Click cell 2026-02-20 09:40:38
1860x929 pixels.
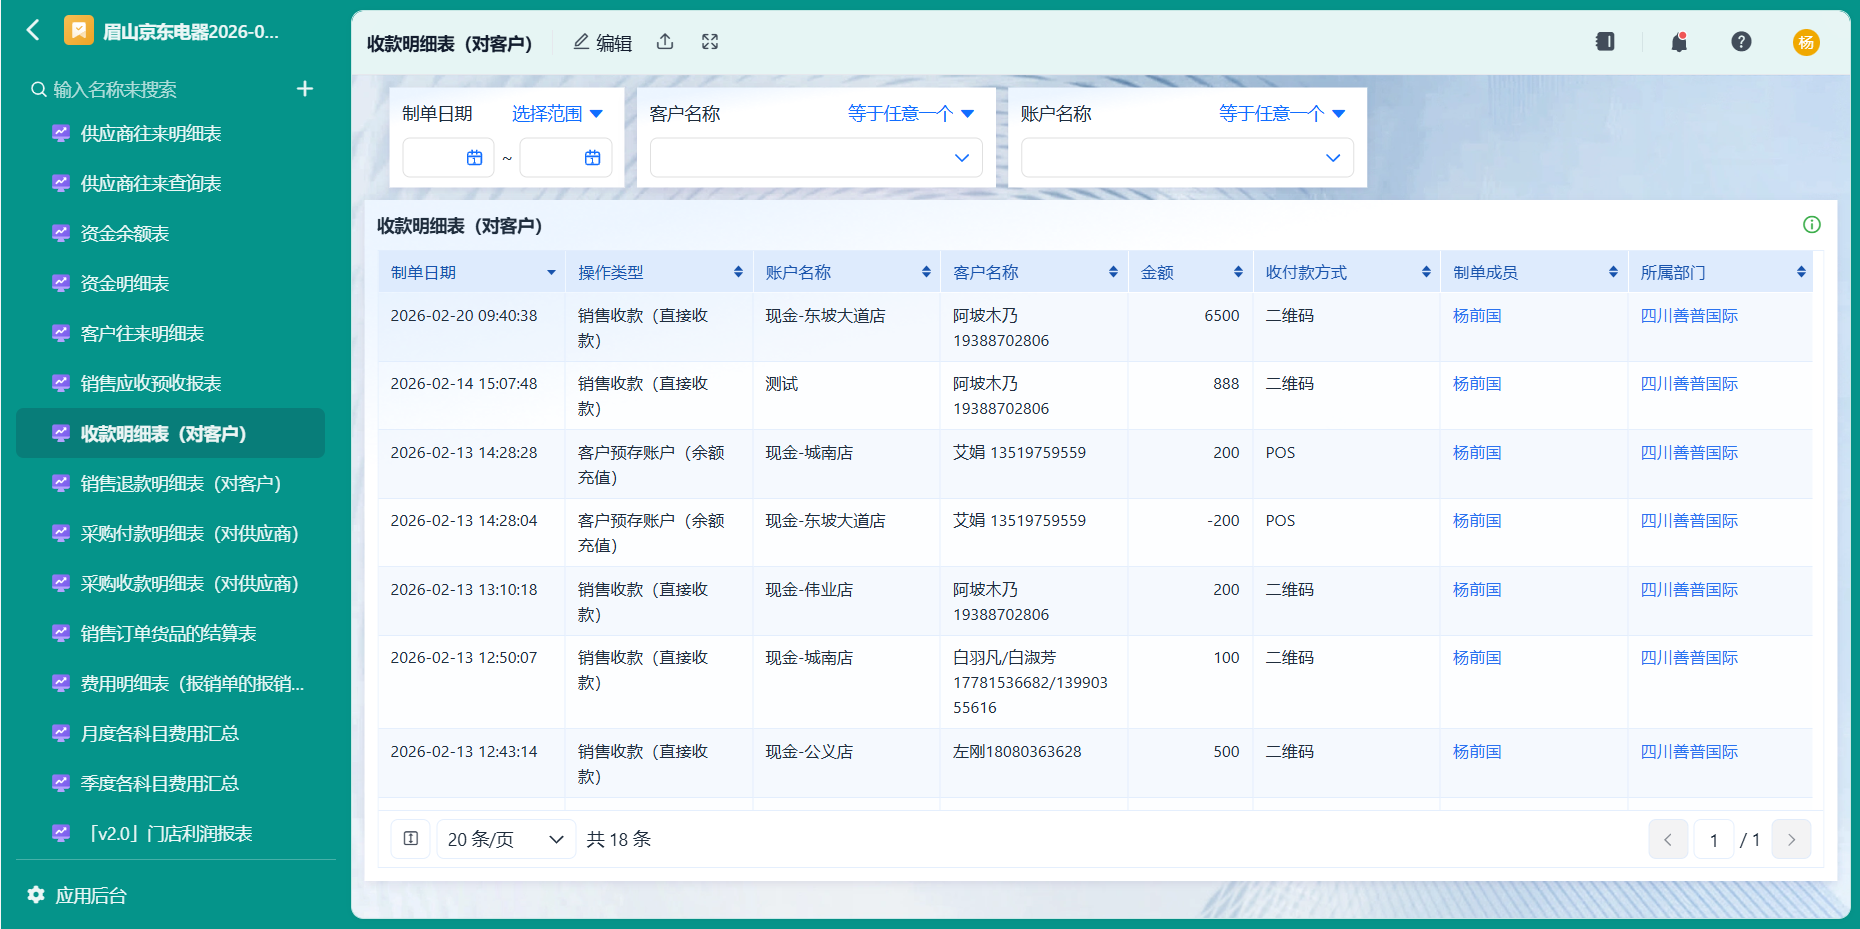tap(464, 315)
